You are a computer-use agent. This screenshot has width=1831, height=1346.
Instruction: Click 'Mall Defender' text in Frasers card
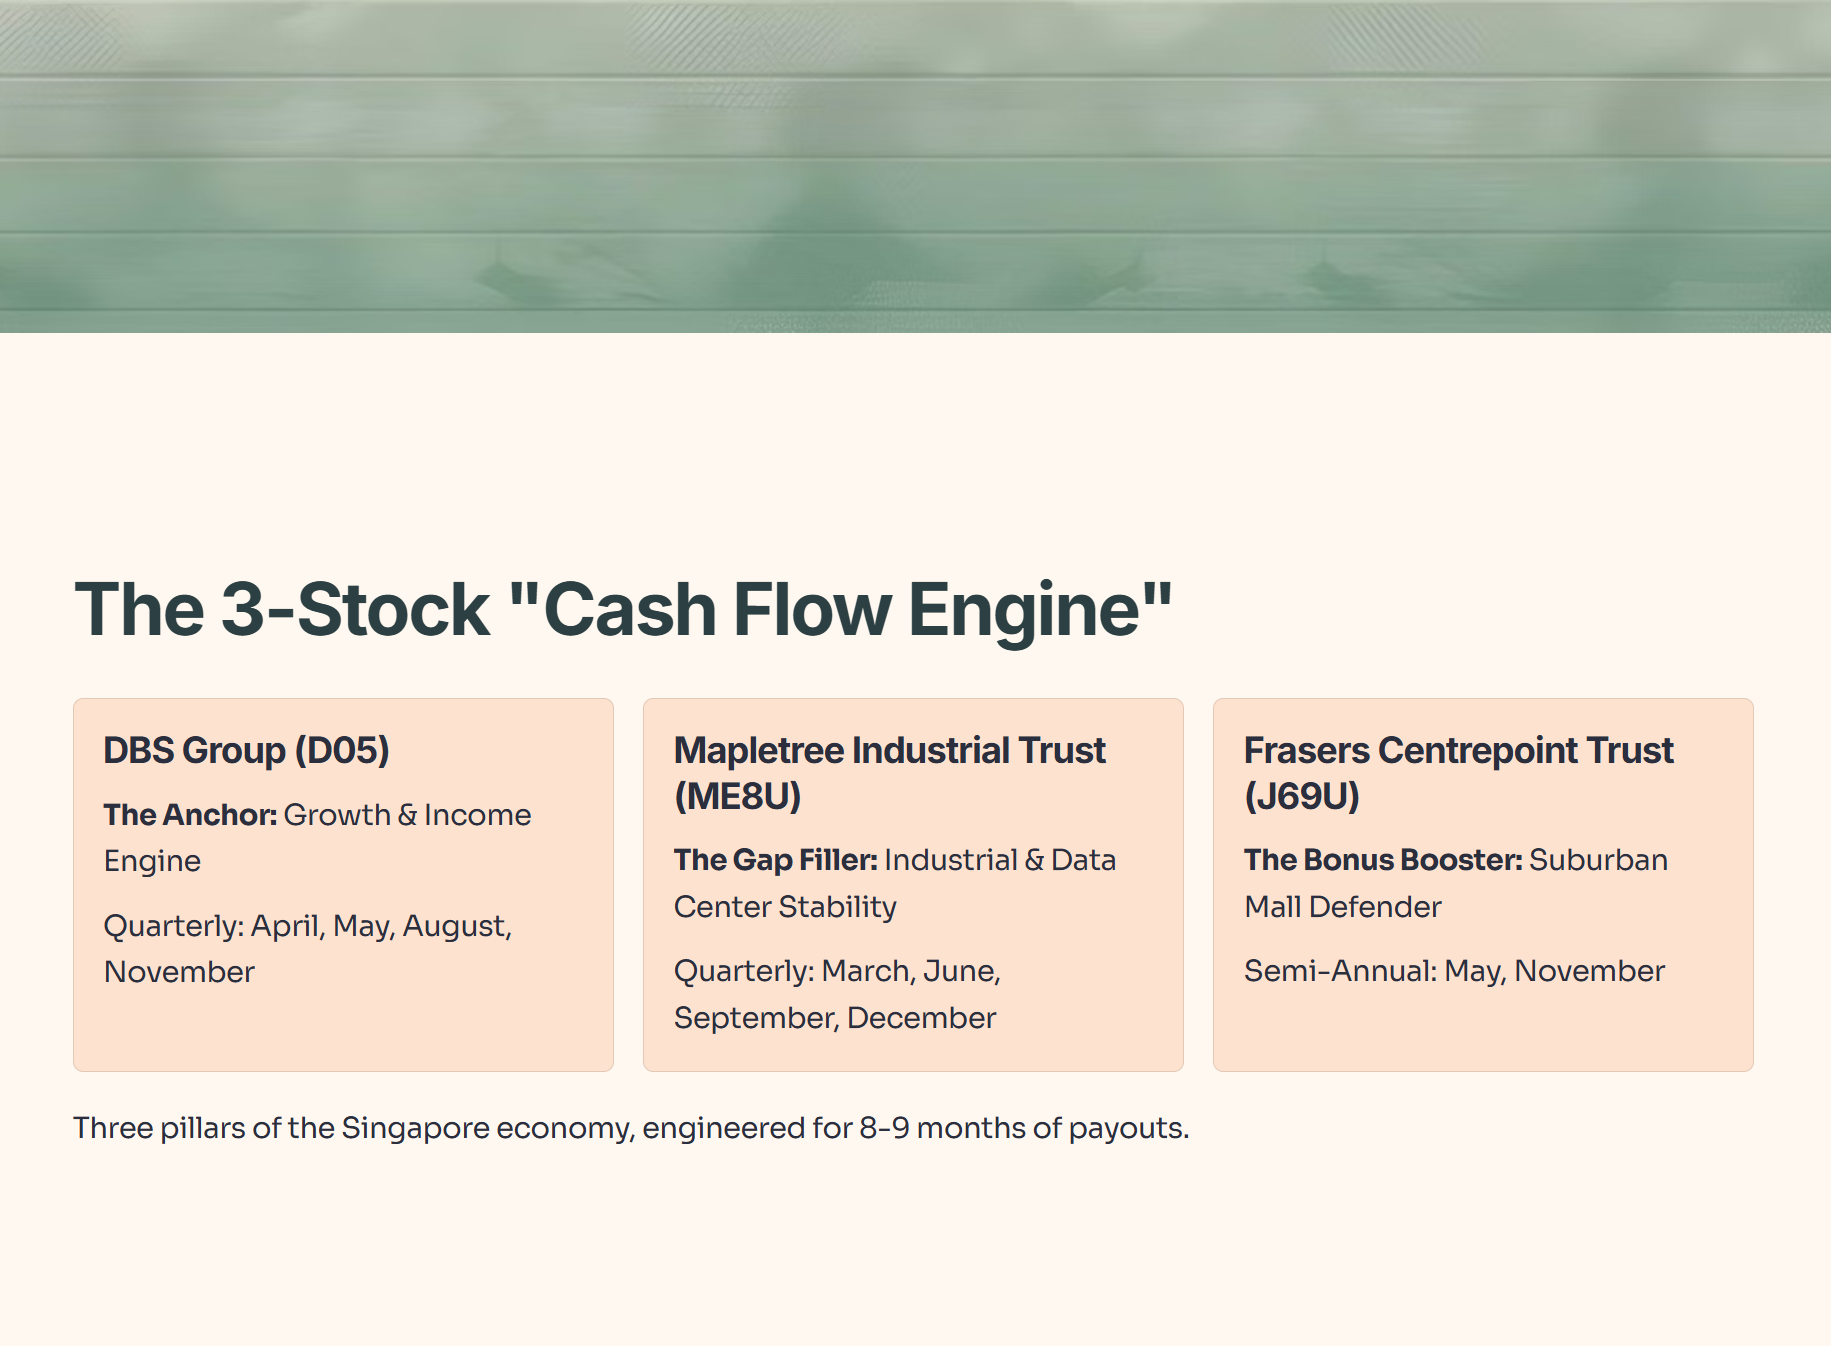(x=1343, y=907)
